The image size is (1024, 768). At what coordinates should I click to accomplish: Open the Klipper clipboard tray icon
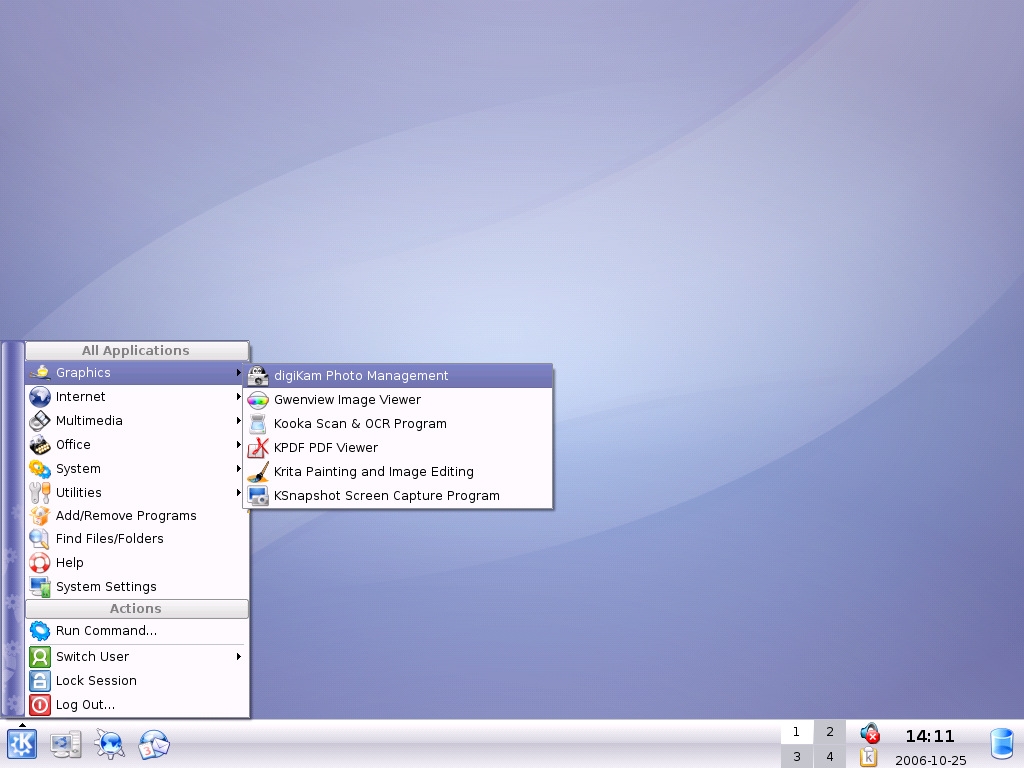point(868,757)
